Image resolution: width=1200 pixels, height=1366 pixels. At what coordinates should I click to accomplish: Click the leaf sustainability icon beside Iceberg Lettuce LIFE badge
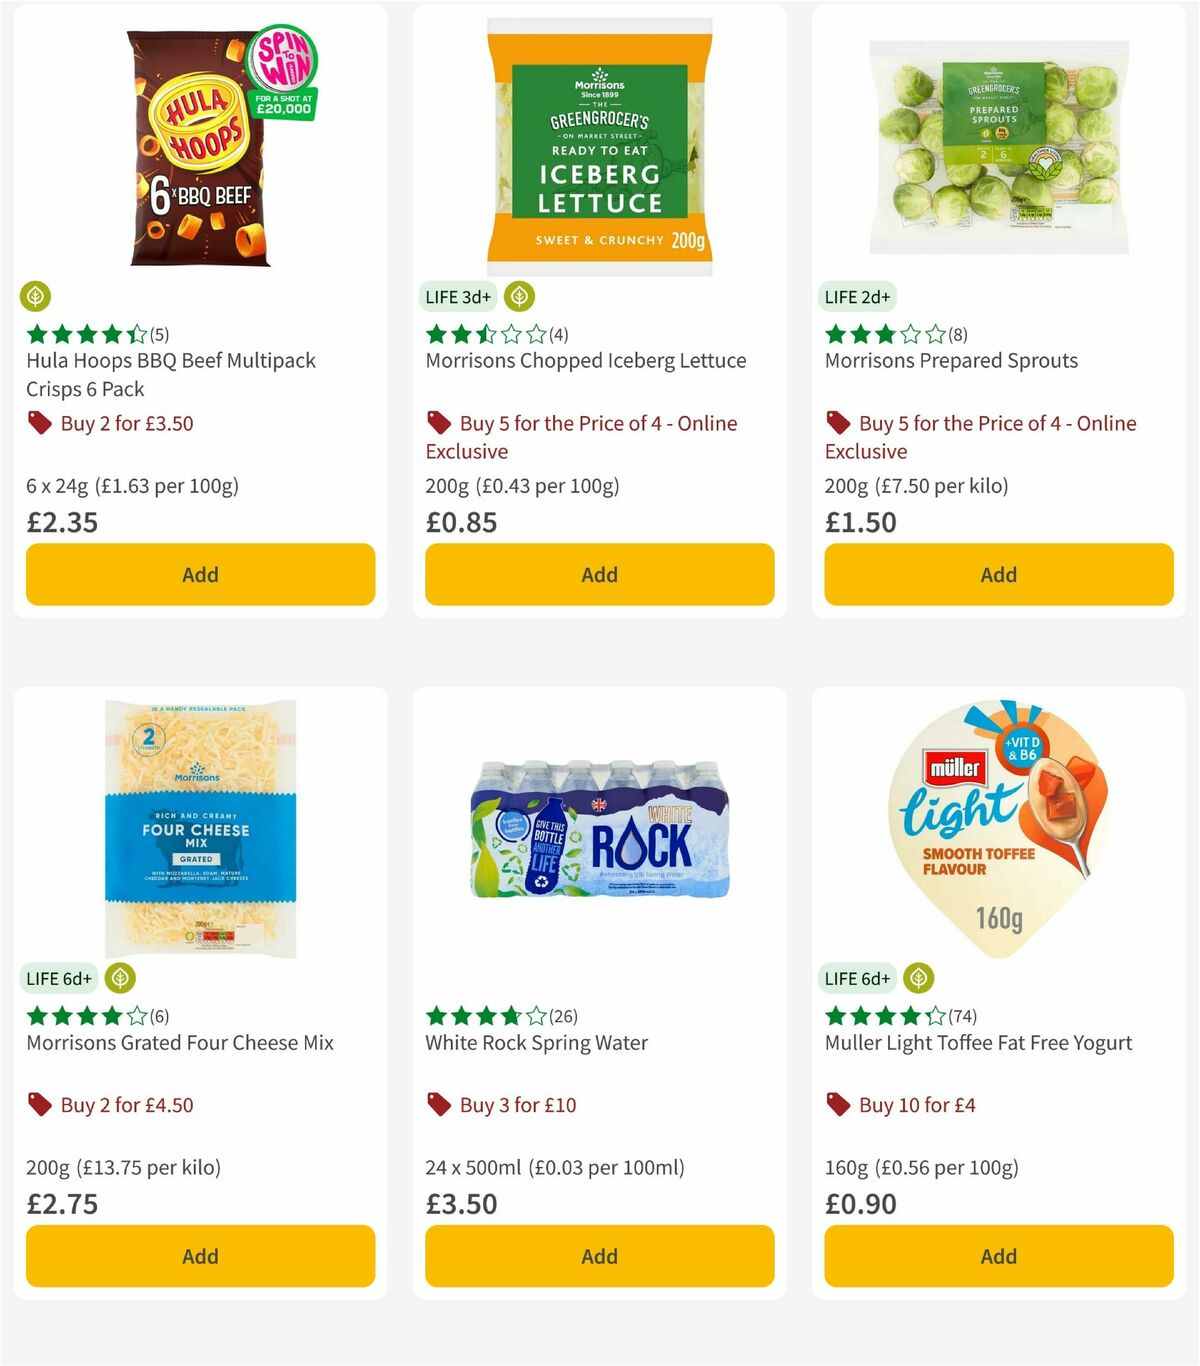[x=520, y=296]
